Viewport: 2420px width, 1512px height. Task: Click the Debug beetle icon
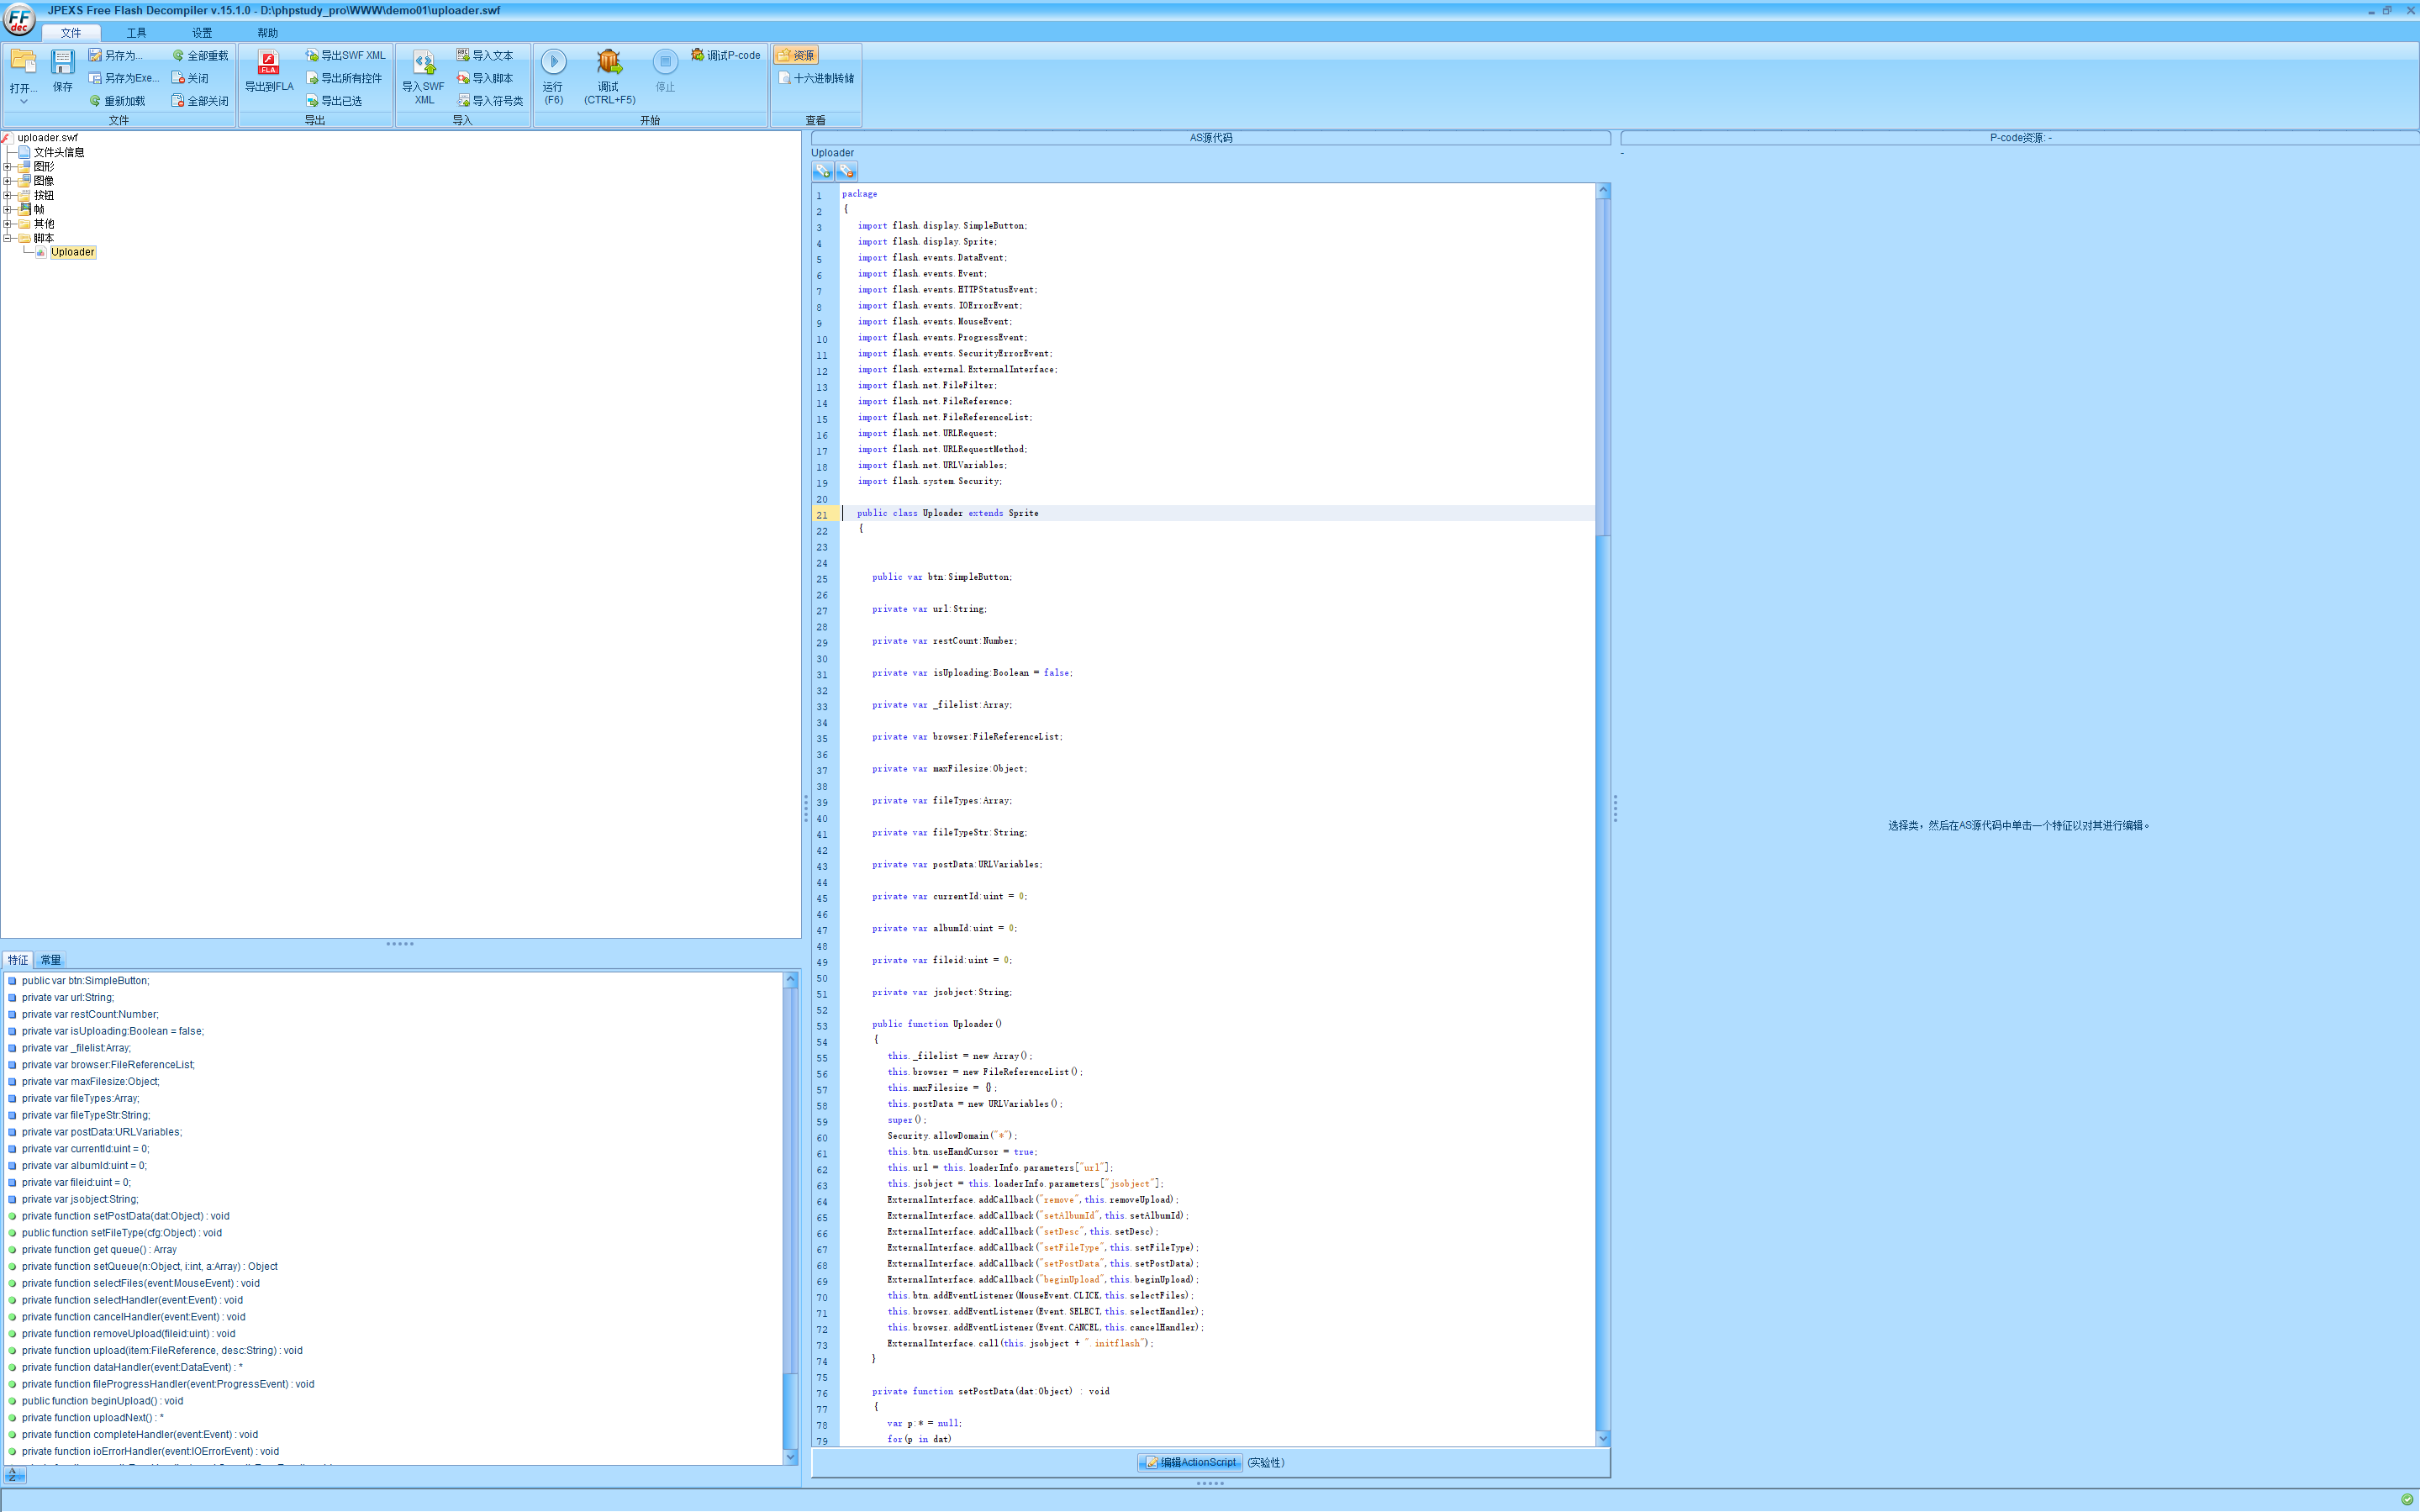(x=608, y=63)
